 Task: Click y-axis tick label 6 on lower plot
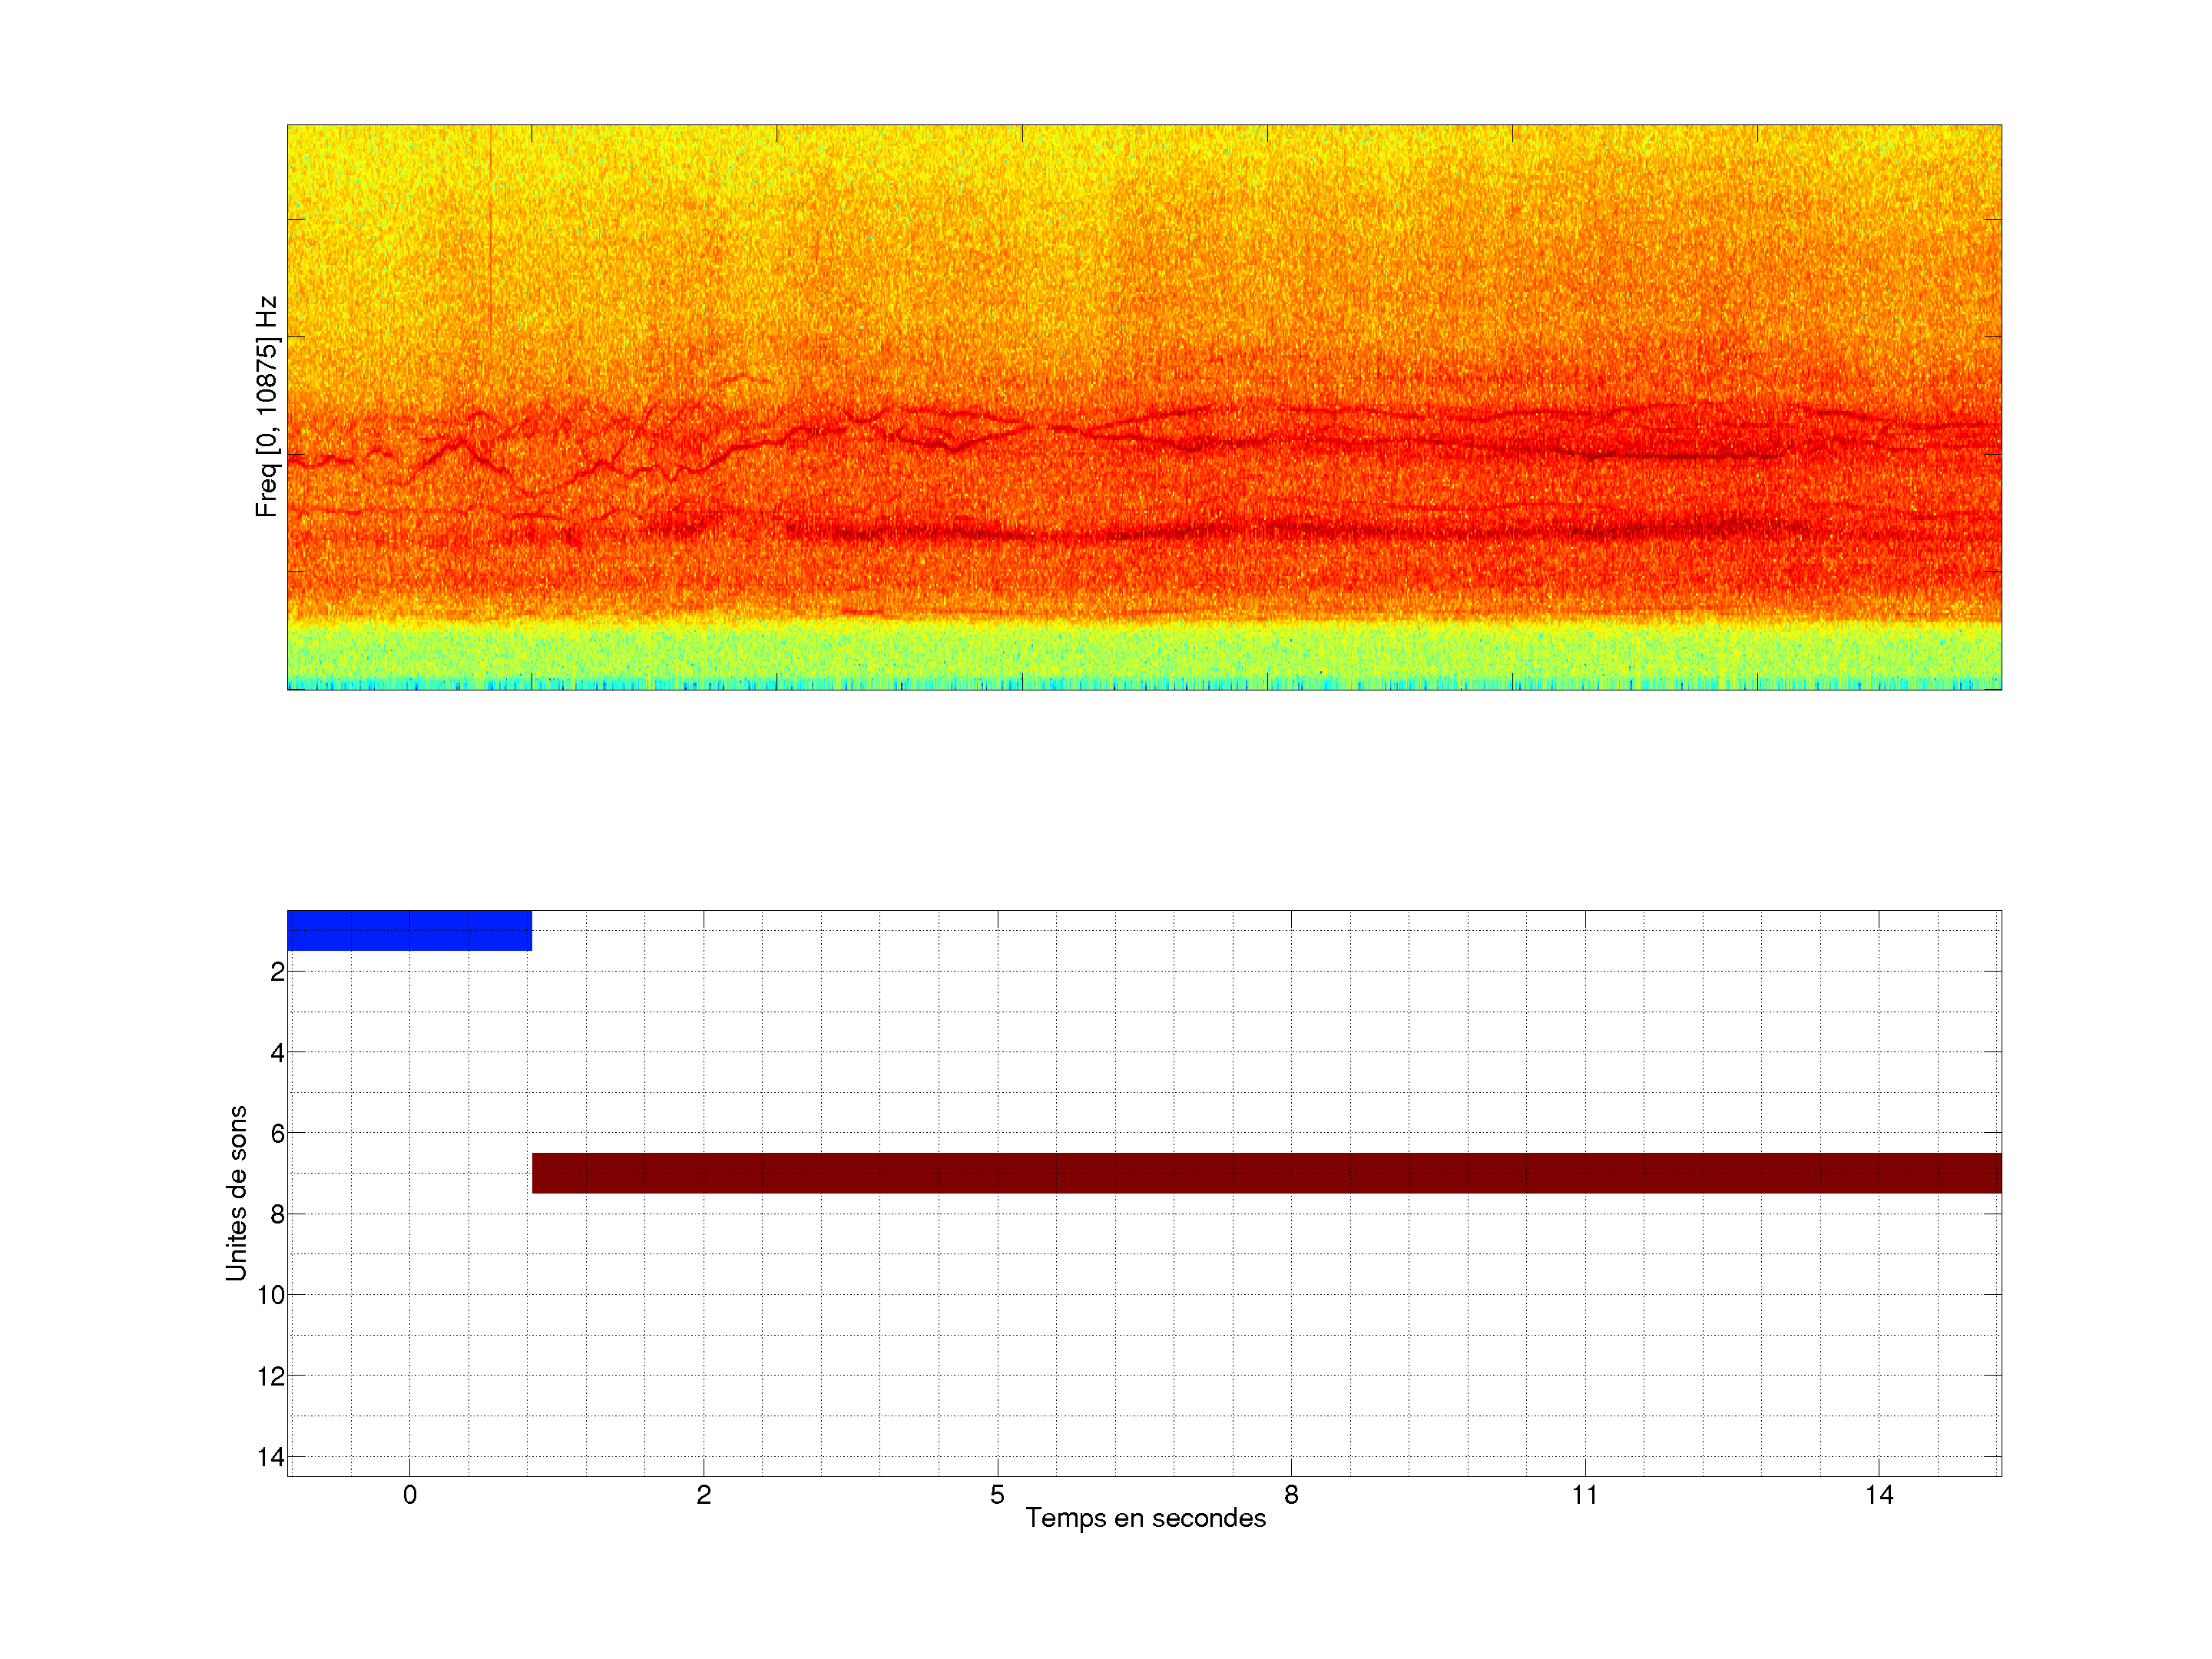pyautogui.click(x=277, y=1134)
